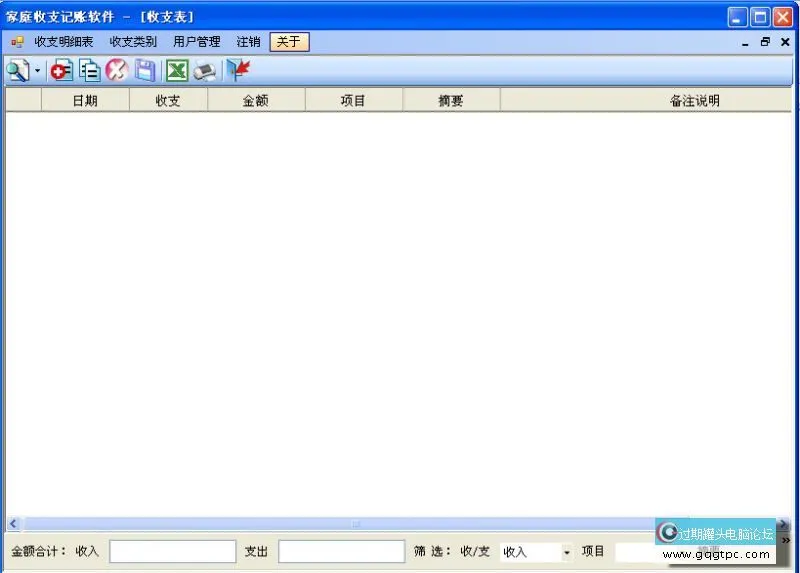The height and width of the screenshot is (573, 800).
Task: Delete the record with the red X icon
Action: 117,70
